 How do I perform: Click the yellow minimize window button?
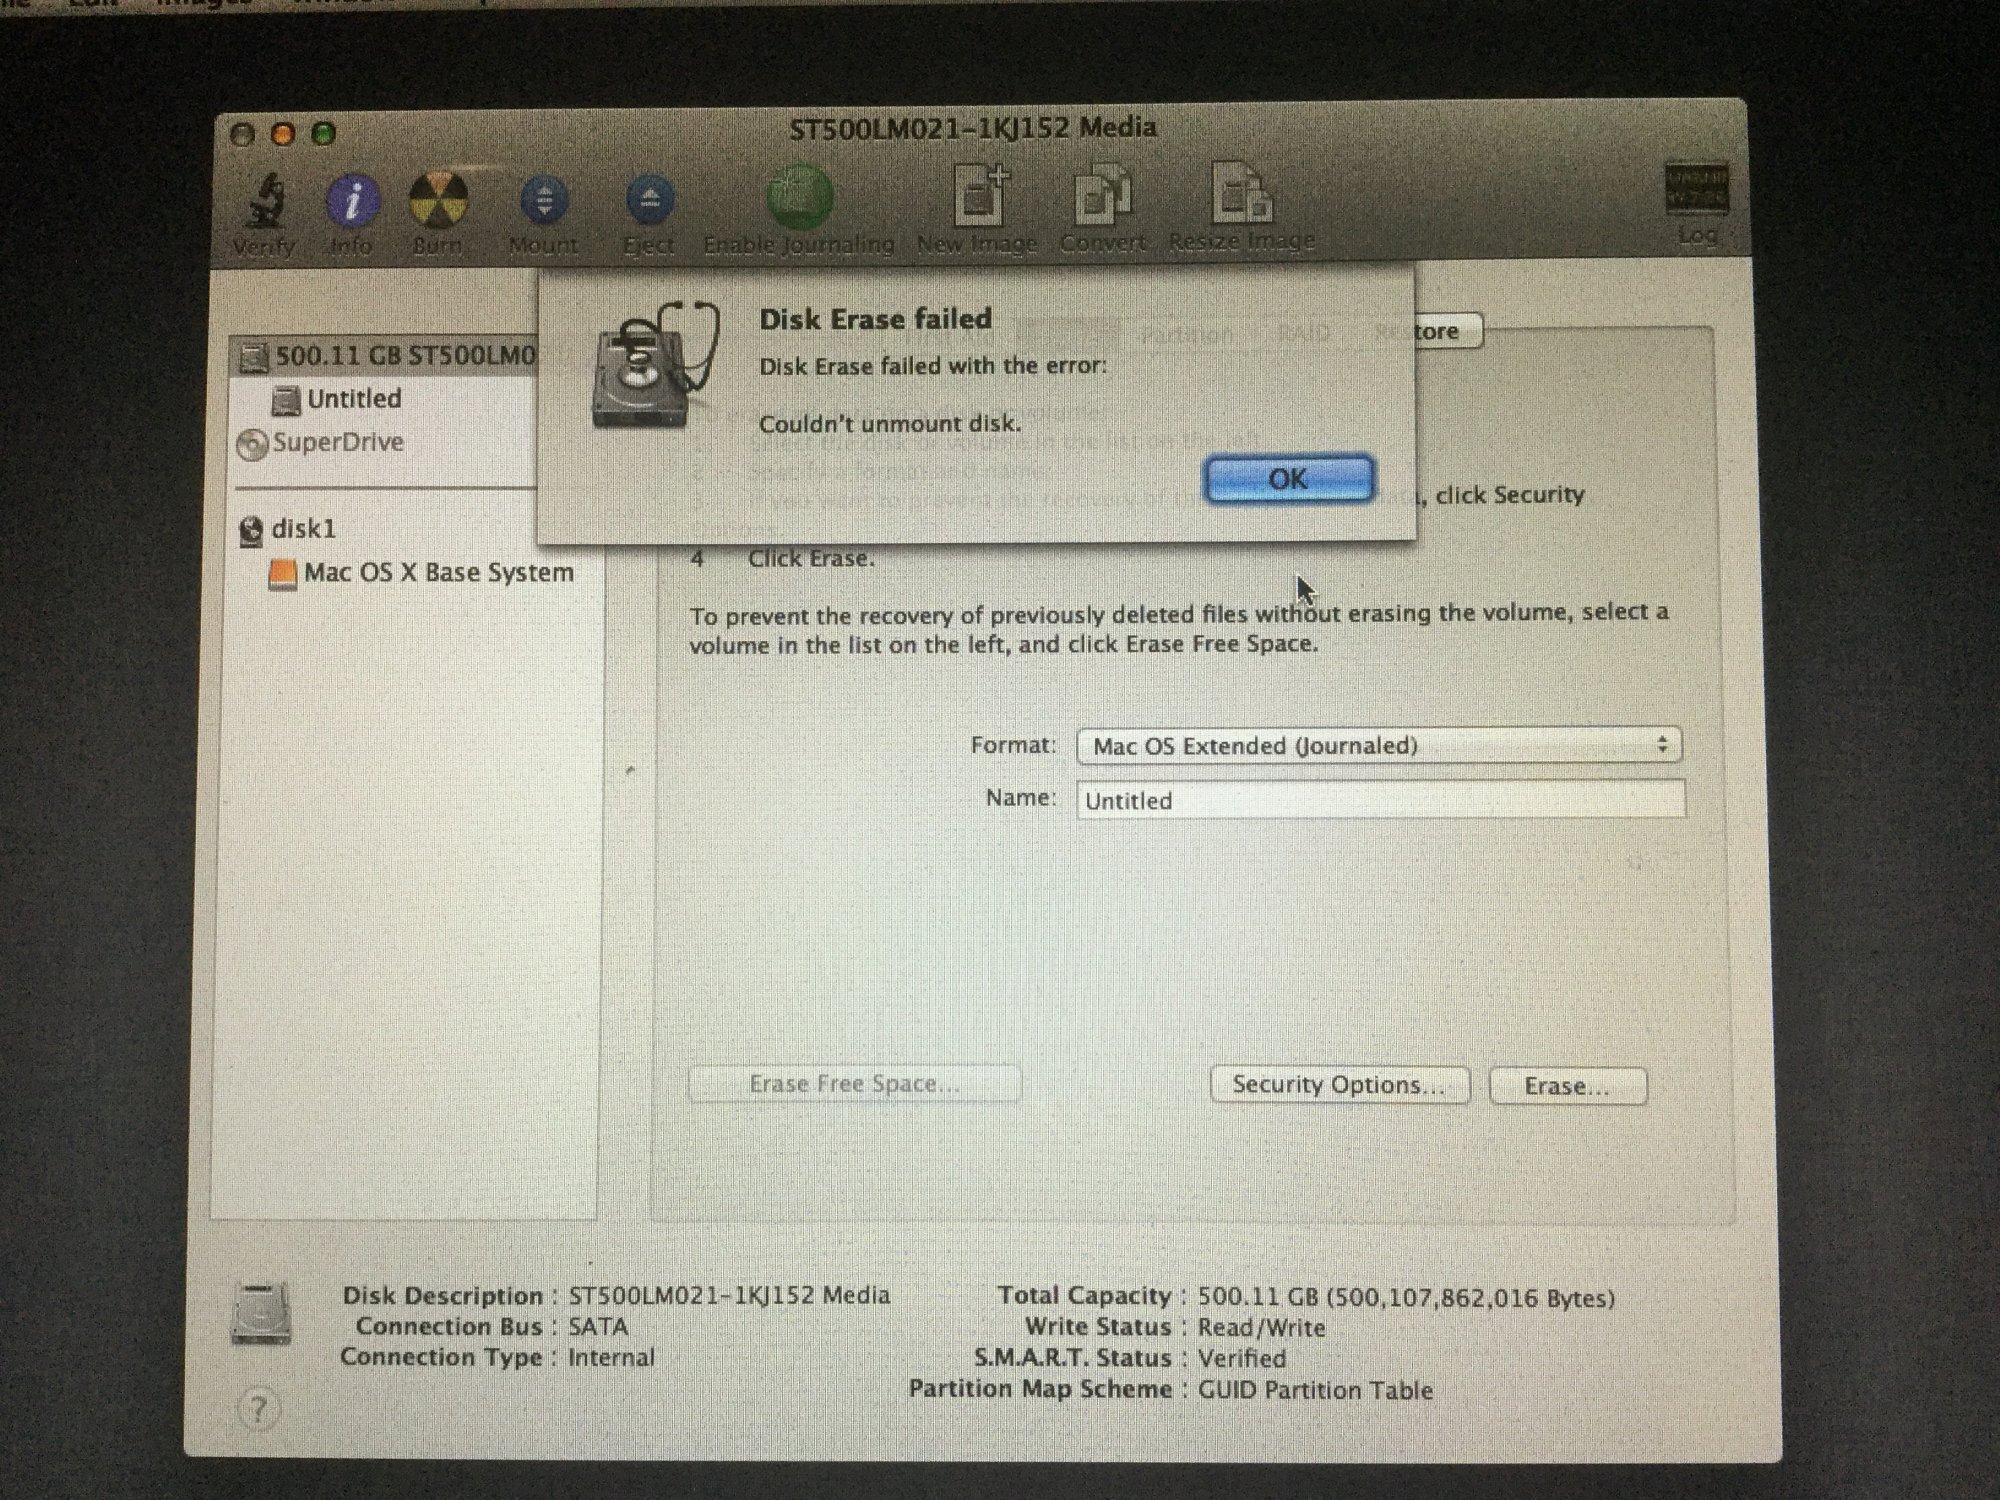tap(283, 134)
